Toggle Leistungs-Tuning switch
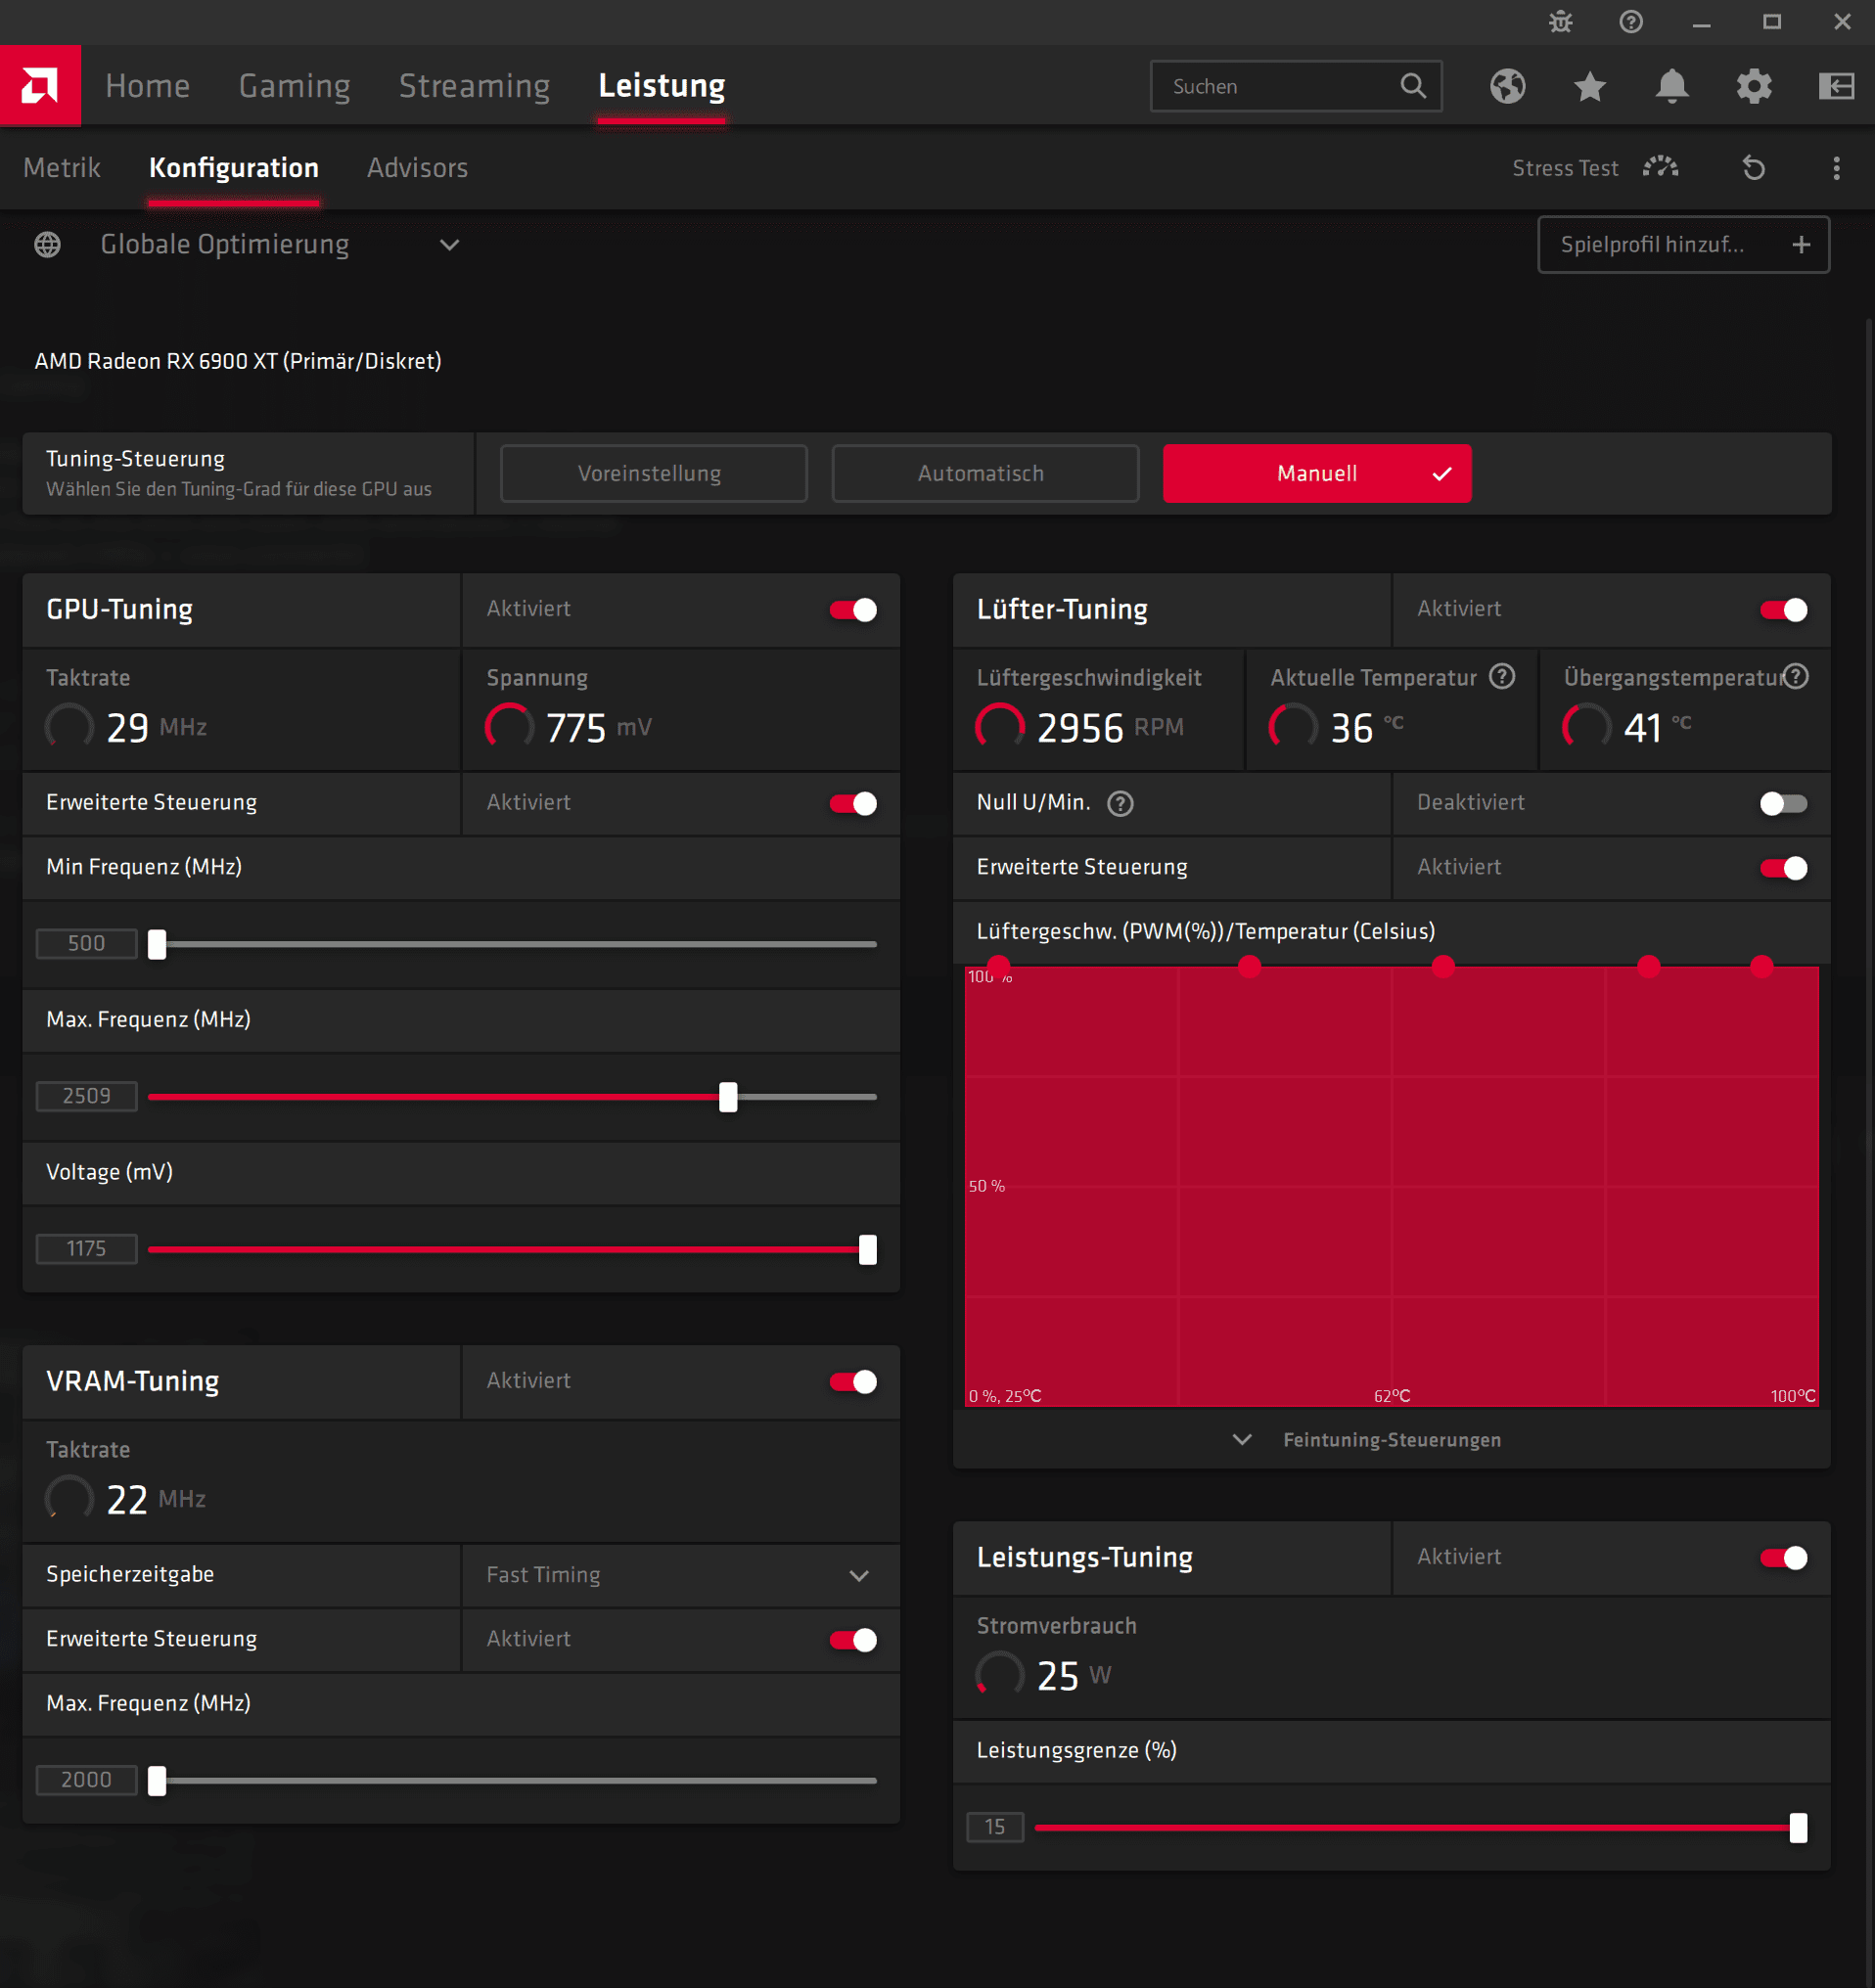 [x=1783, y=1558]
